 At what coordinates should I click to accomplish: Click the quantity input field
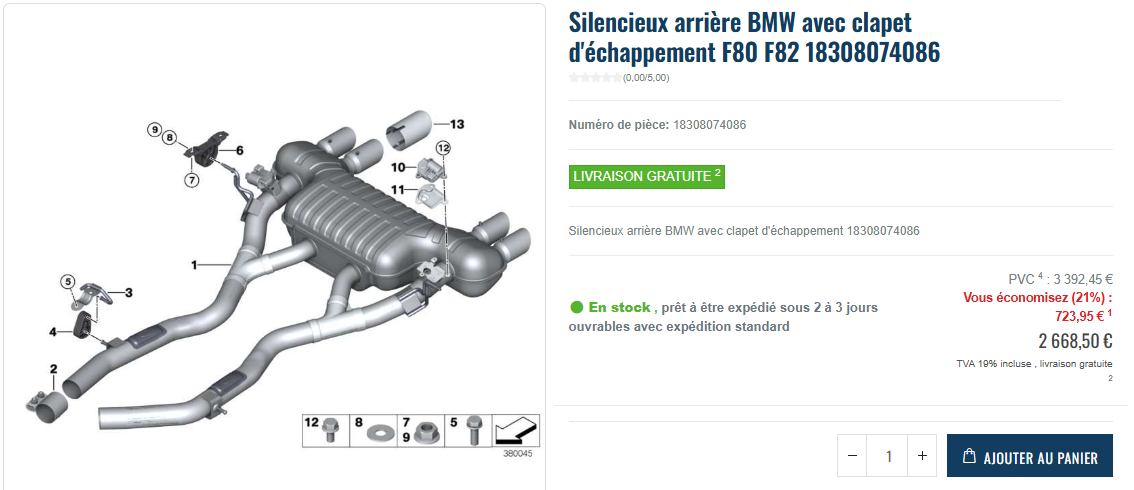pos(887,456)
